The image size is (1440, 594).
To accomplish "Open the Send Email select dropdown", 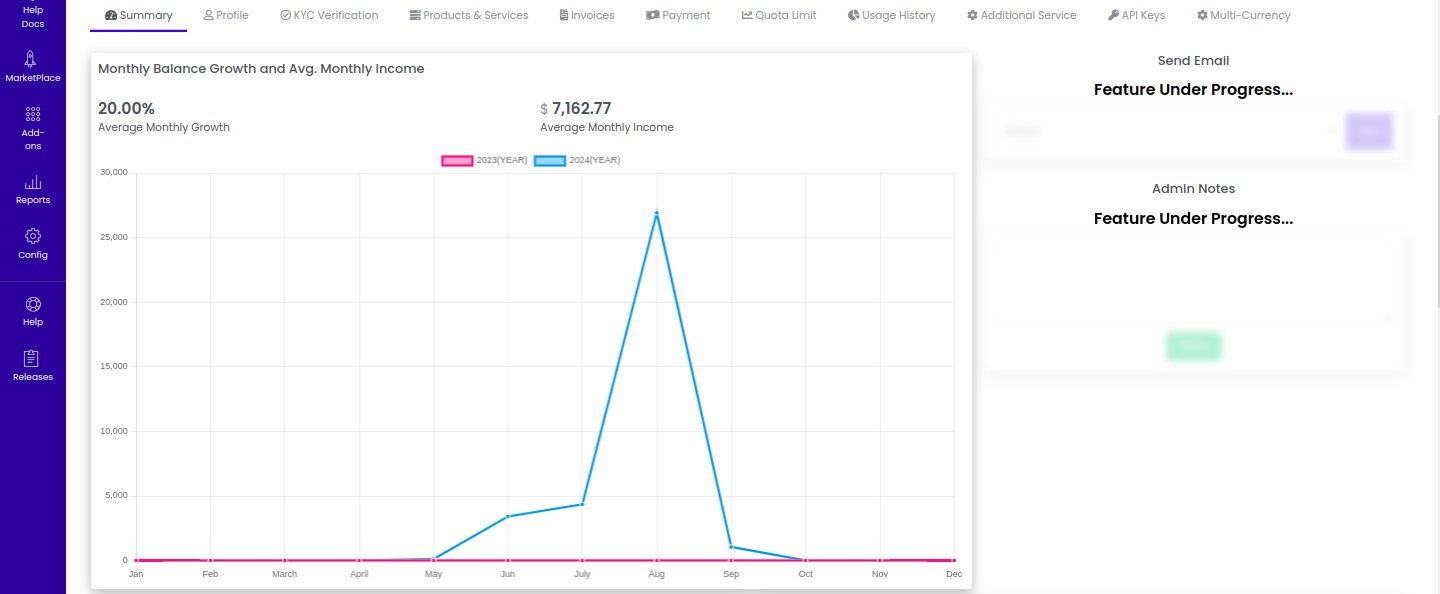I will (1166, 131).
